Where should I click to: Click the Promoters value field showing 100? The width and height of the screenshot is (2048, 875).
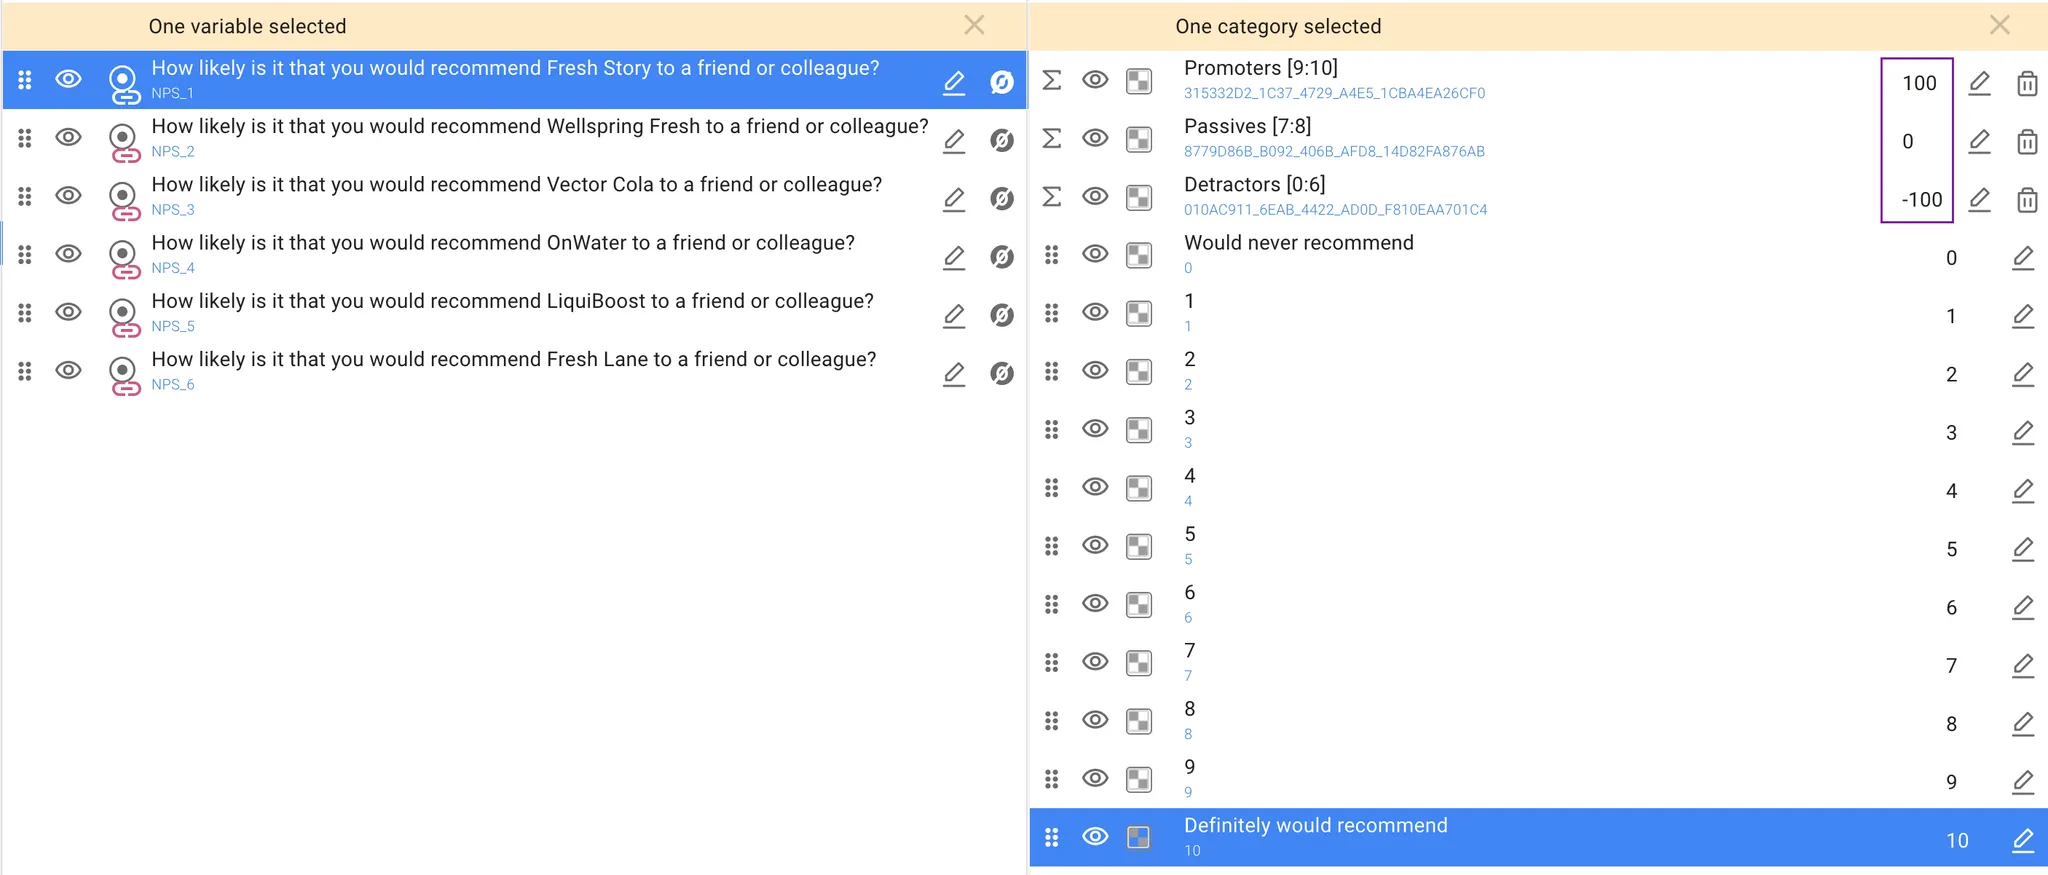(x=1918, y=83)
